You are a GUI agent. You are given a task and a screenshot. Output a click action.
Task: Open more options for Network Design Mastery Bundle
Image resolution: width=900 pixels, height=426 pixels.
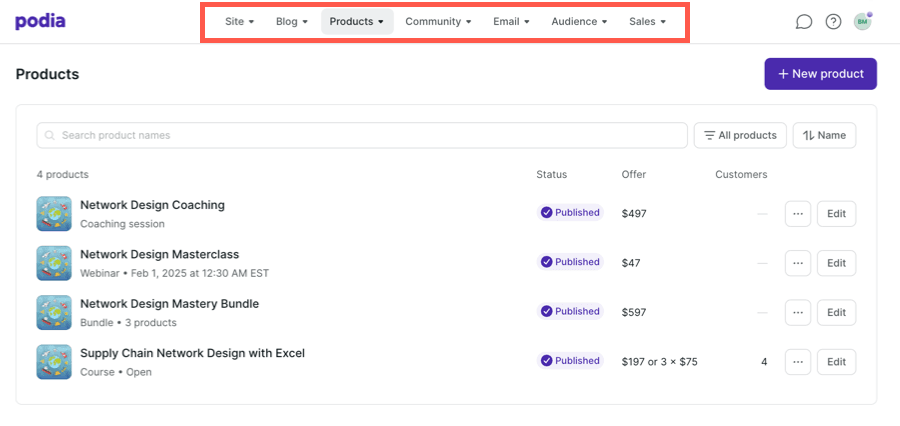tap(797, 312)
